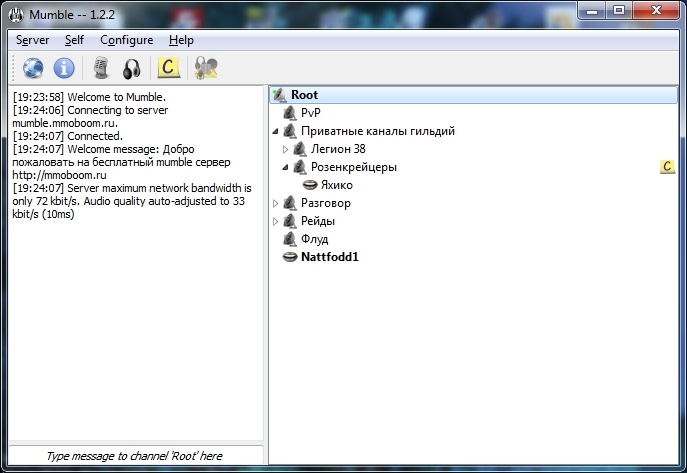Screen dimensions: 687x473
Task: Click the http://mmoboom.ru link in log
Action: (x=59, y=175)
